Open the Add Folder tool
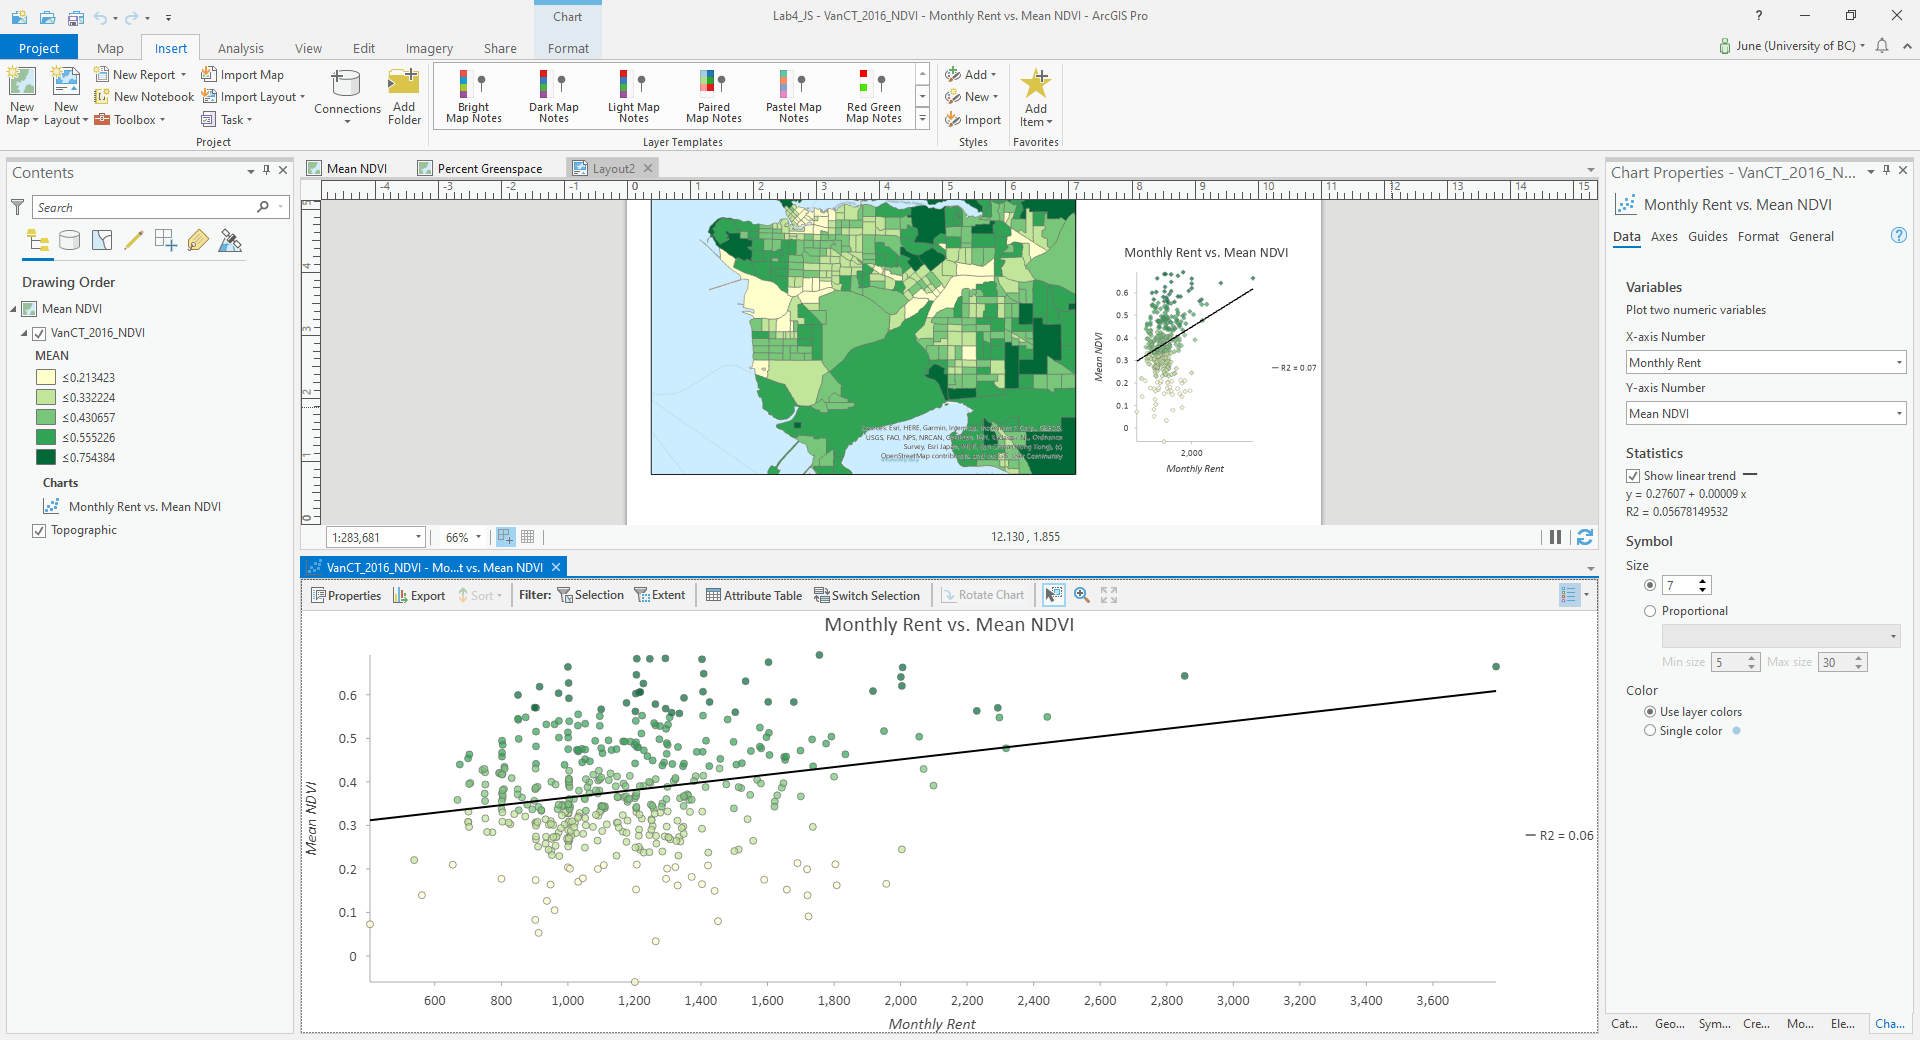1920x1040 pixels. pos(404,96)
